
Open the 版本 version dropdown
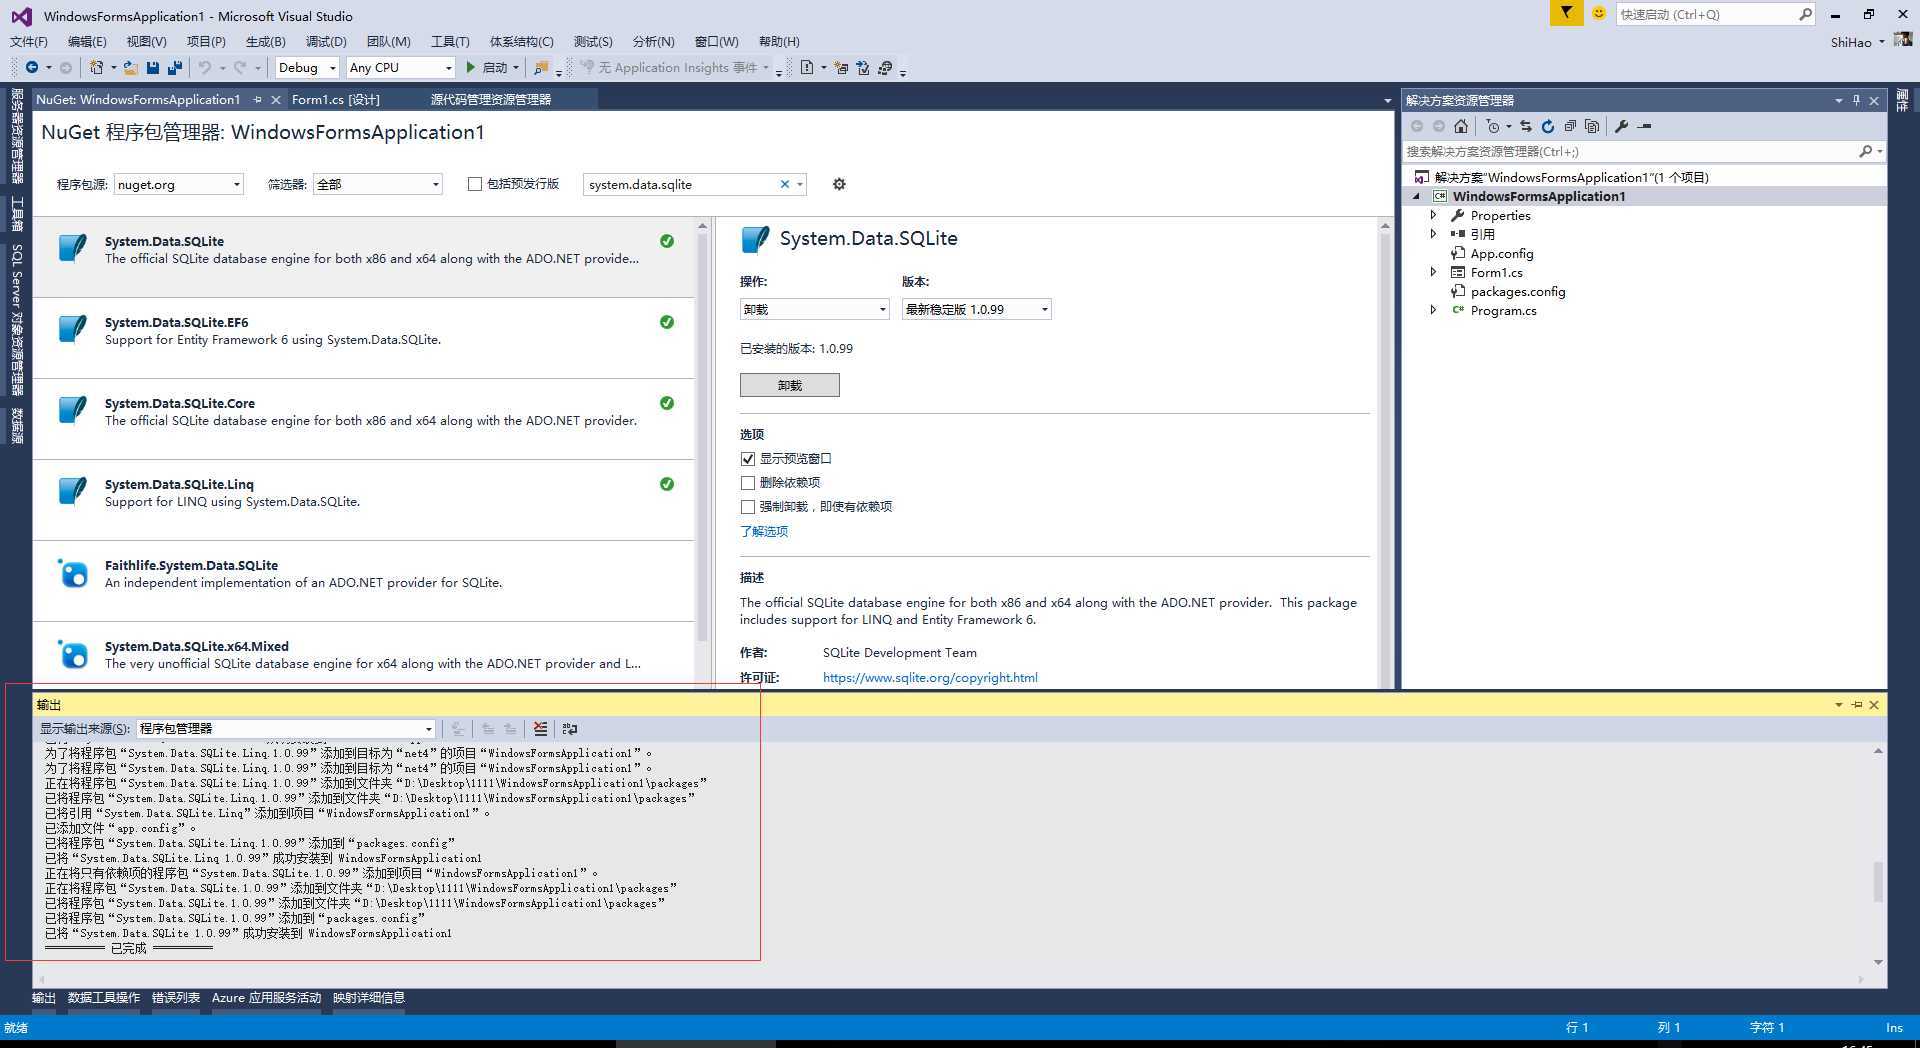976,310
